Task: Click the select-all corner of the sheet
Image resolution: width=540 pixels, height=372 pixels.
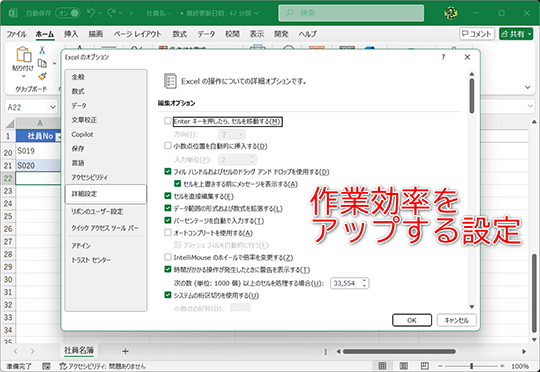Action: (x=10, y=123)
